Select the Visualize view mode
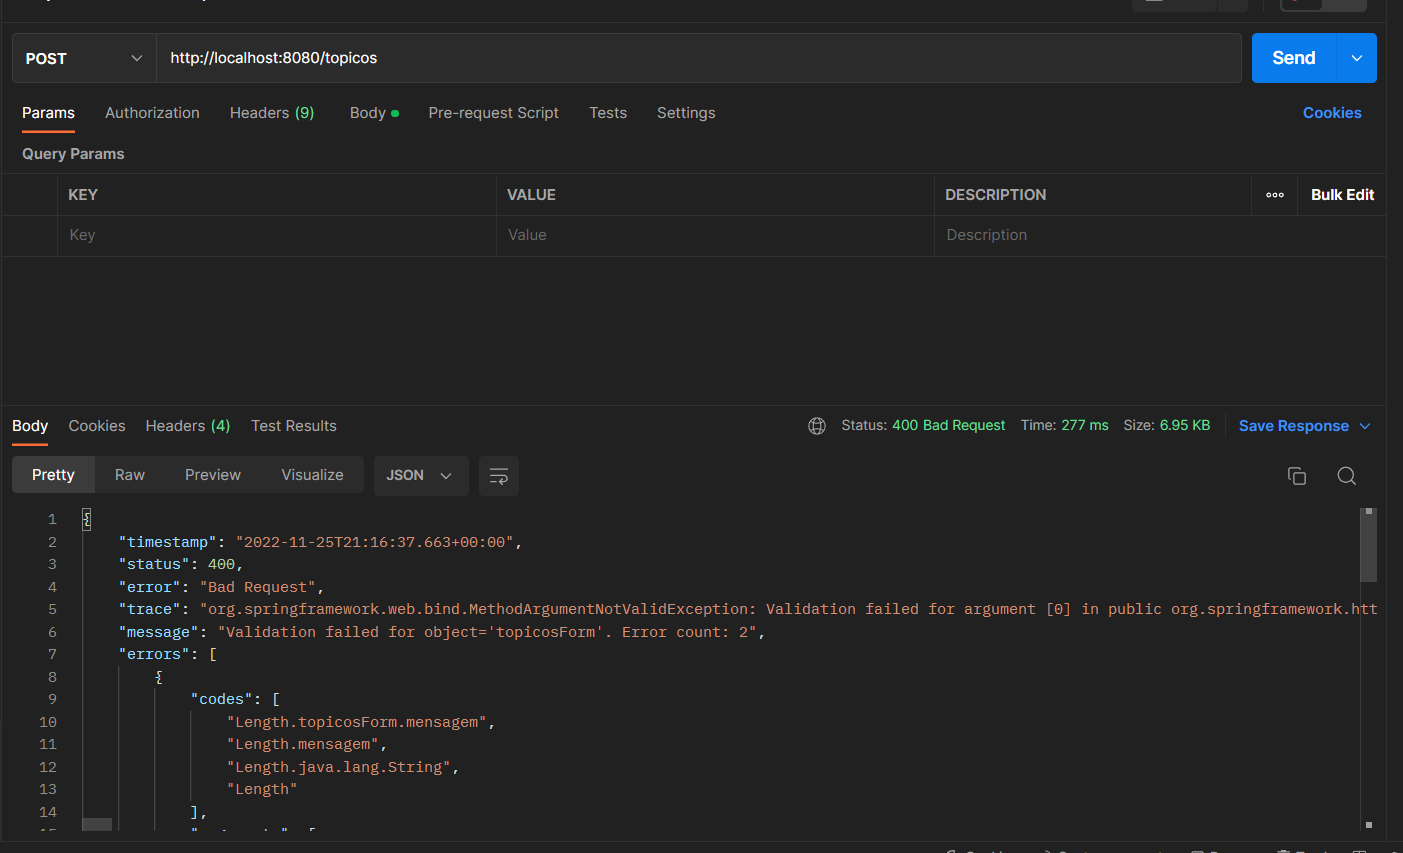This screenshot has width=1403, height=853. (x=312, y=475)
